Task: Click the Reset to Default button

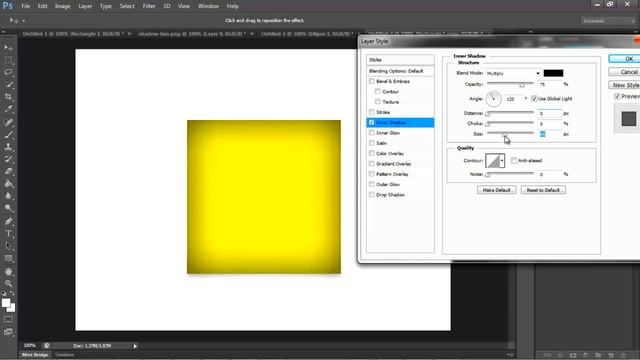Action: pyautogui.click(x=543, y=190)
